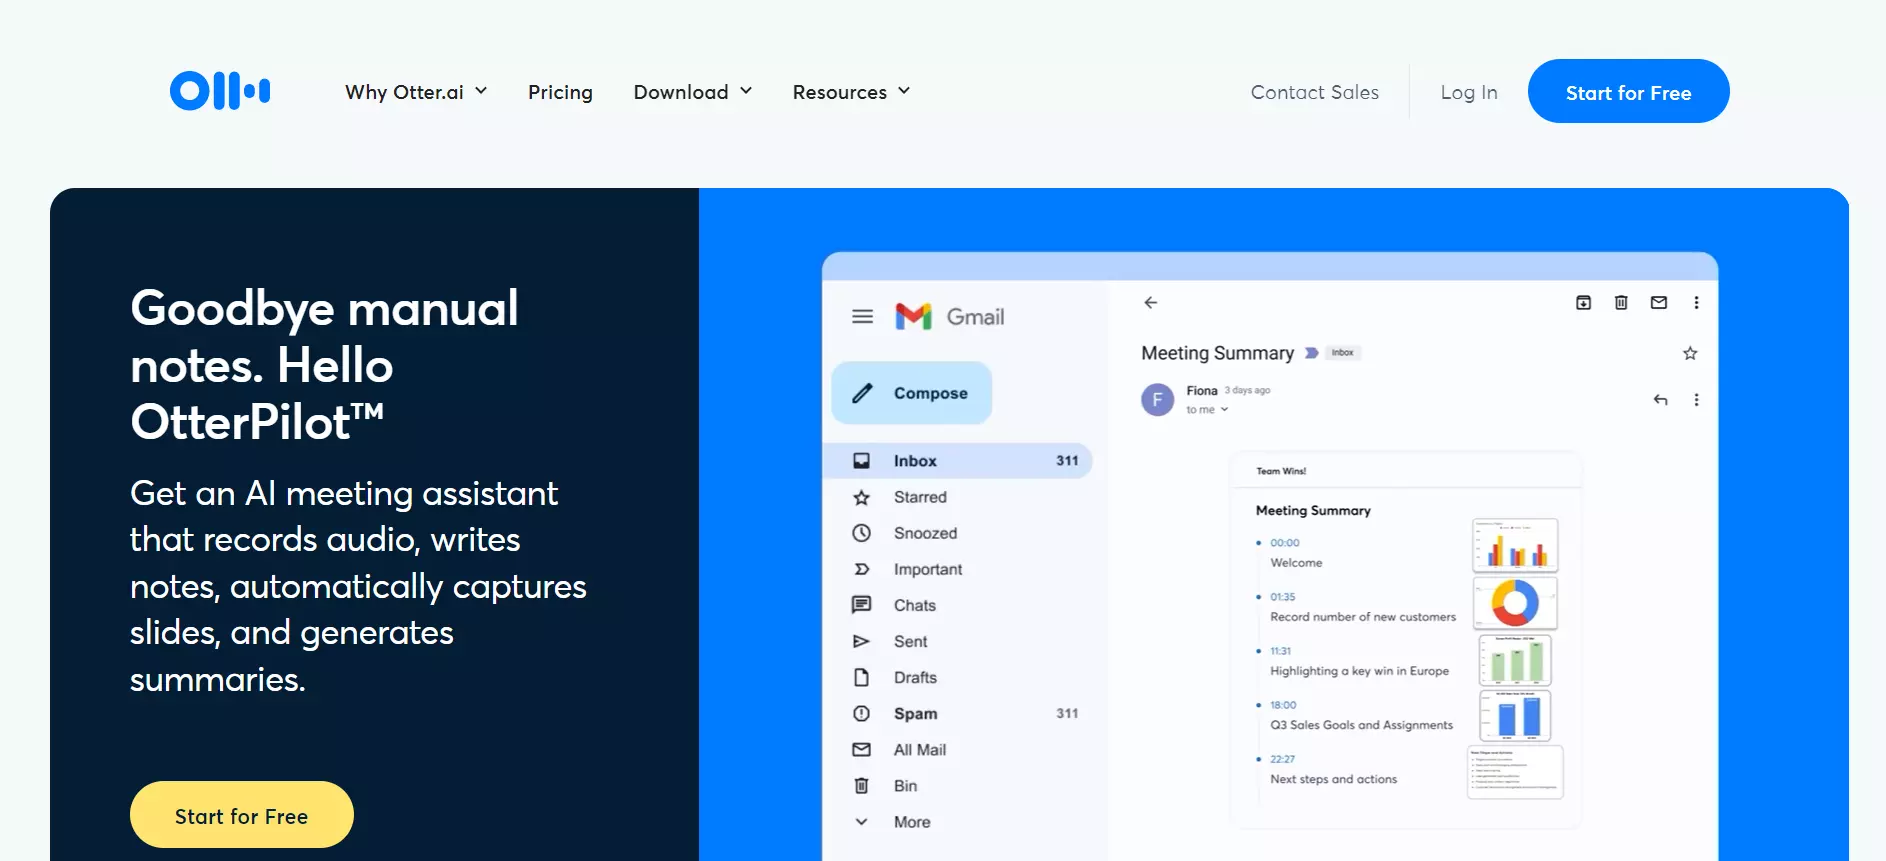Click the reply arrow icon
Image resolution: width=1886 pixels, height=861 pixels.
(x=1660, y=400)
